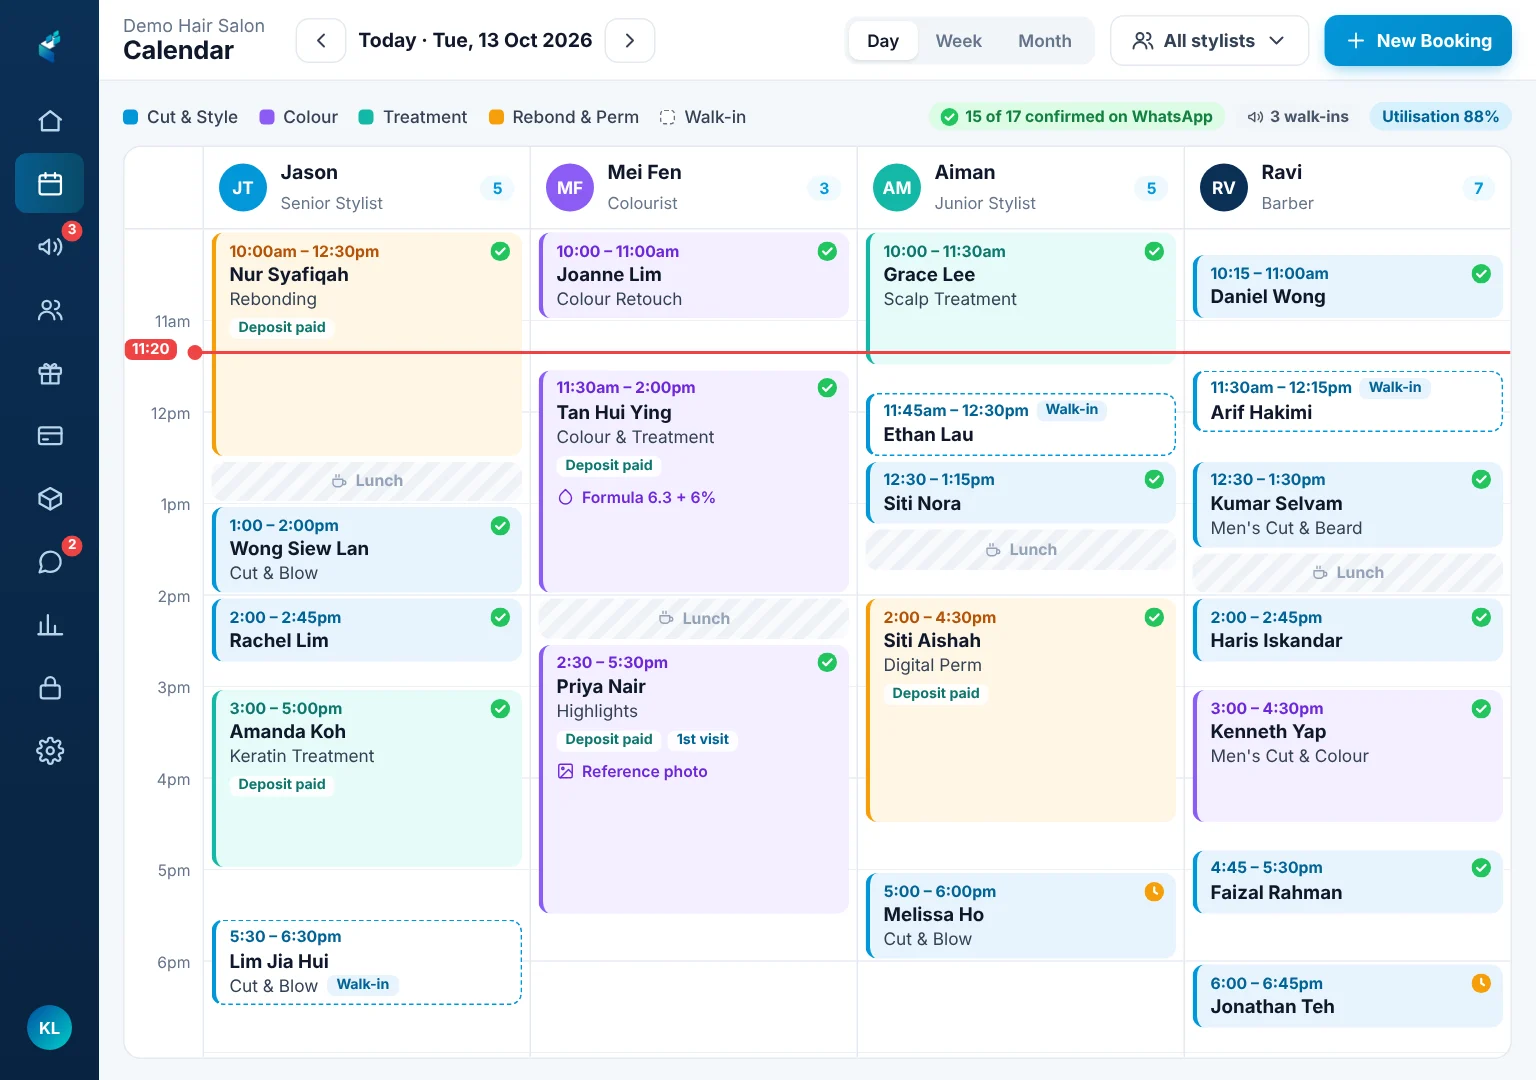Open the settings gear icon
The image size is (1536, 1080).
[50, 751]
